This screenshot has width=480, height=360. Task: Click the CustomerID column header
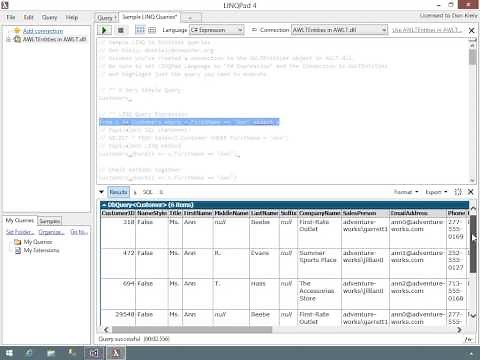coord(118,213)
